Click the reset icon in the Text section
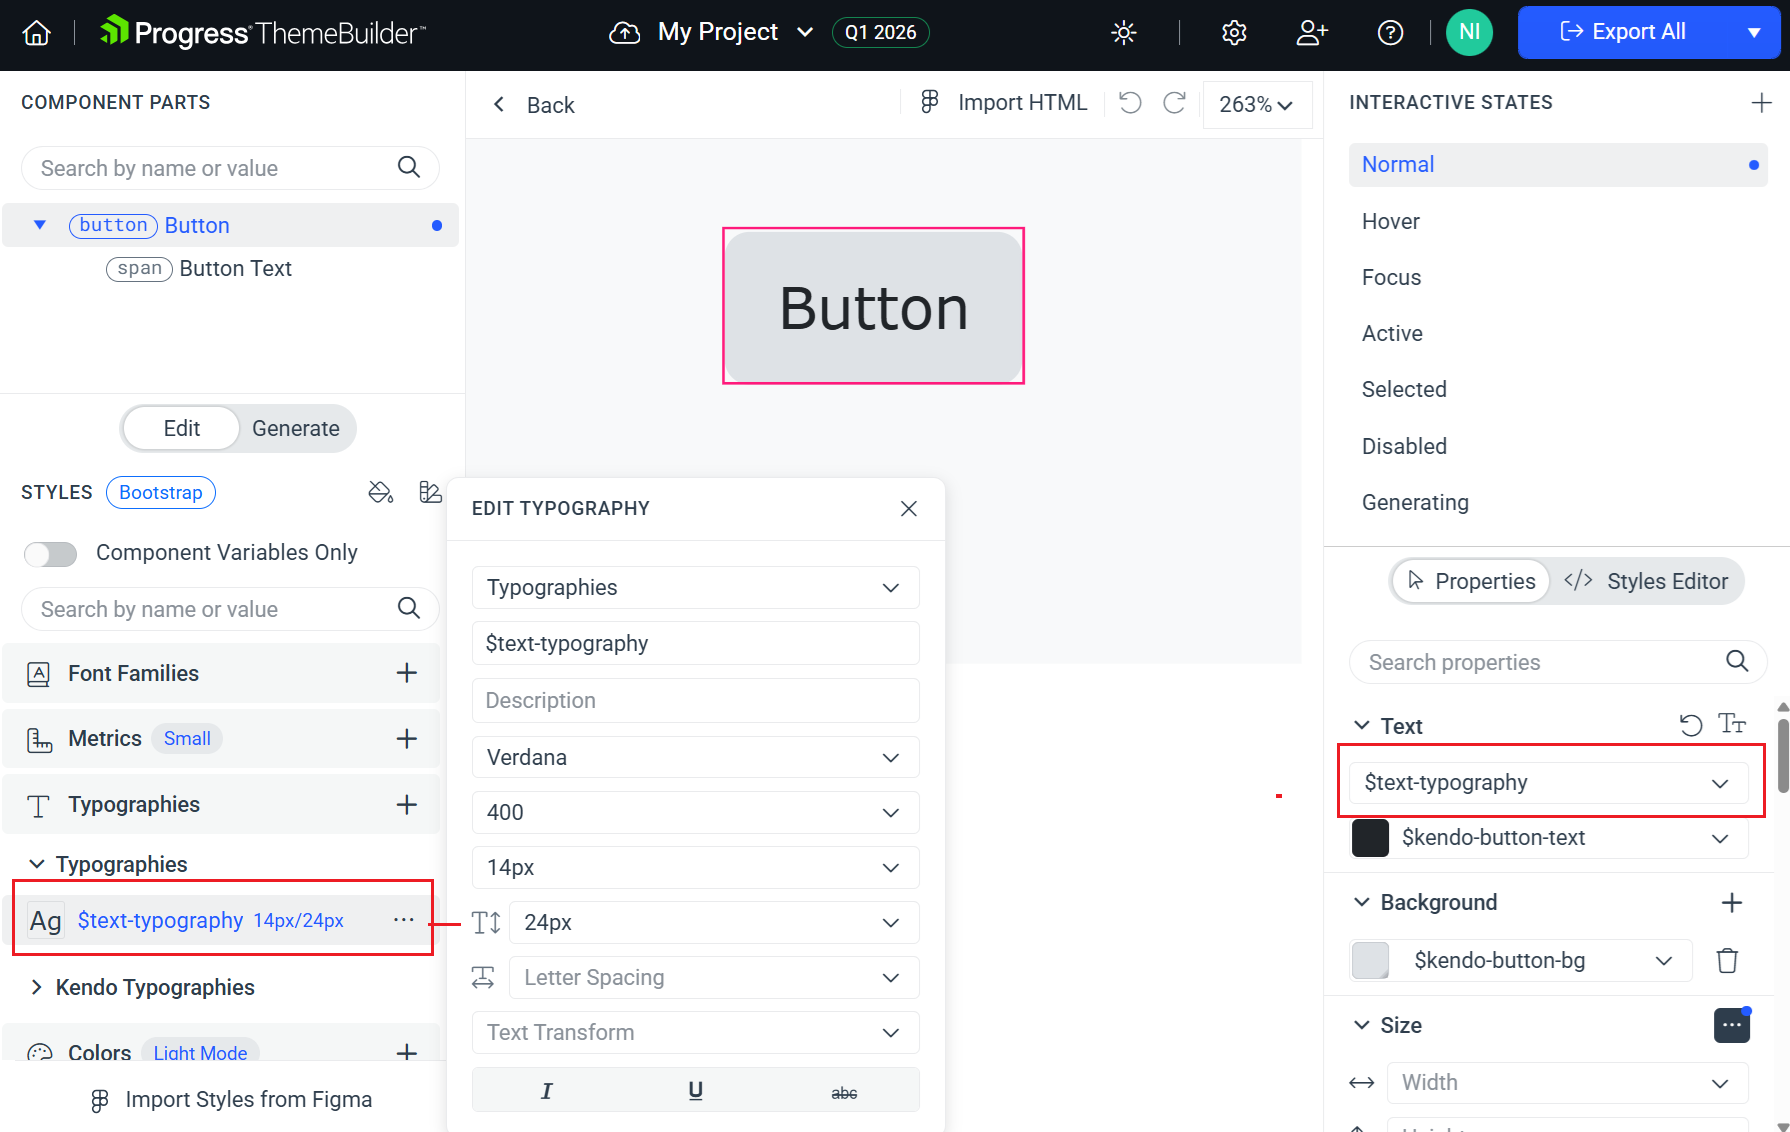Image resolution: width=1790 pixels, height=1132 pixels. pos(1692,724)
